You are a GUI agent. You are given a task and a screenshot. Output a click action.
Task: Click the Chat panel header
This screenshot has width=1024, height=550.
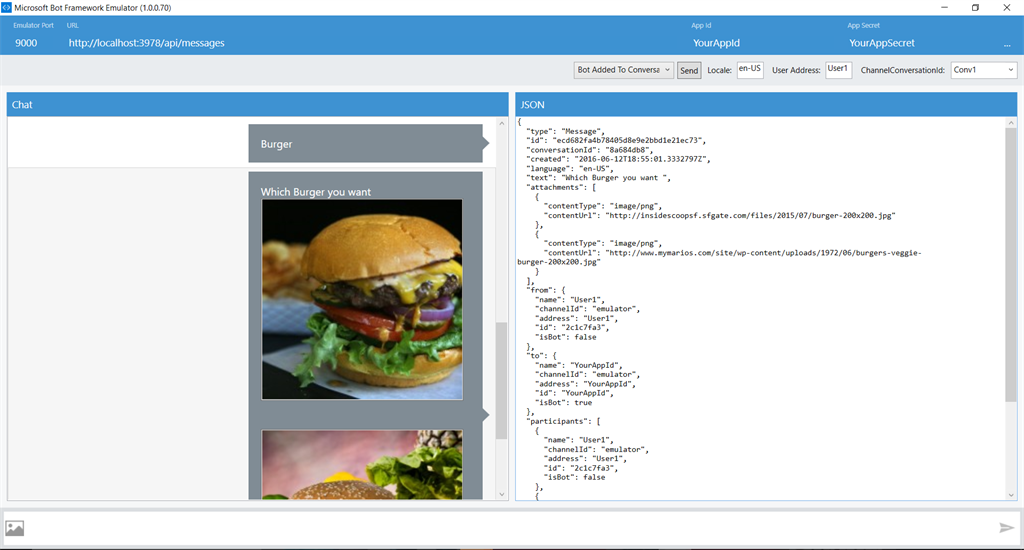click(x=257, y=105)
